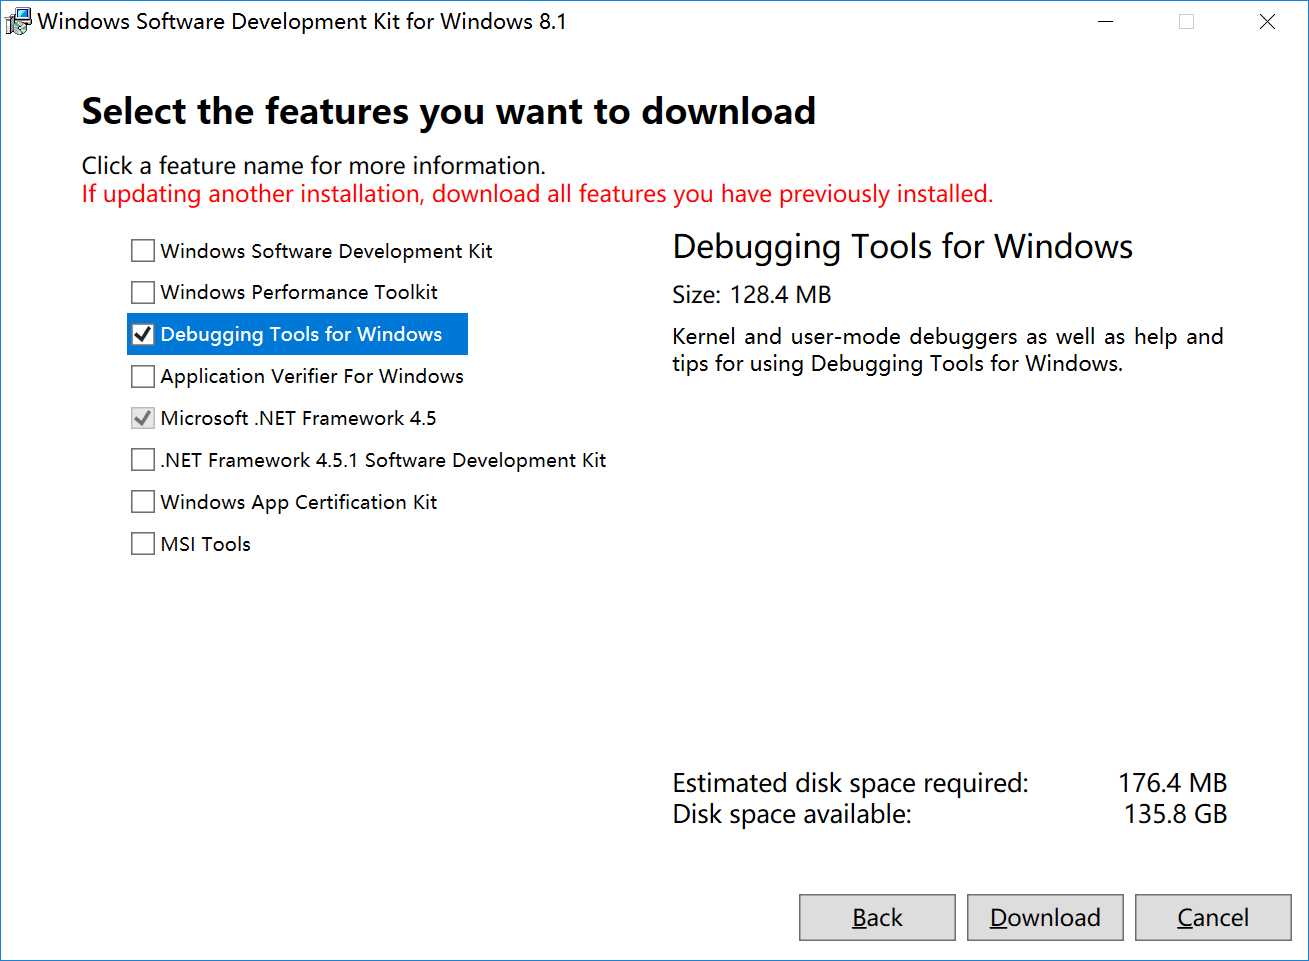Enable the Windows Performance Toolkit checkbox
The image size is (1309, 961).
click(x=143, y=292)
